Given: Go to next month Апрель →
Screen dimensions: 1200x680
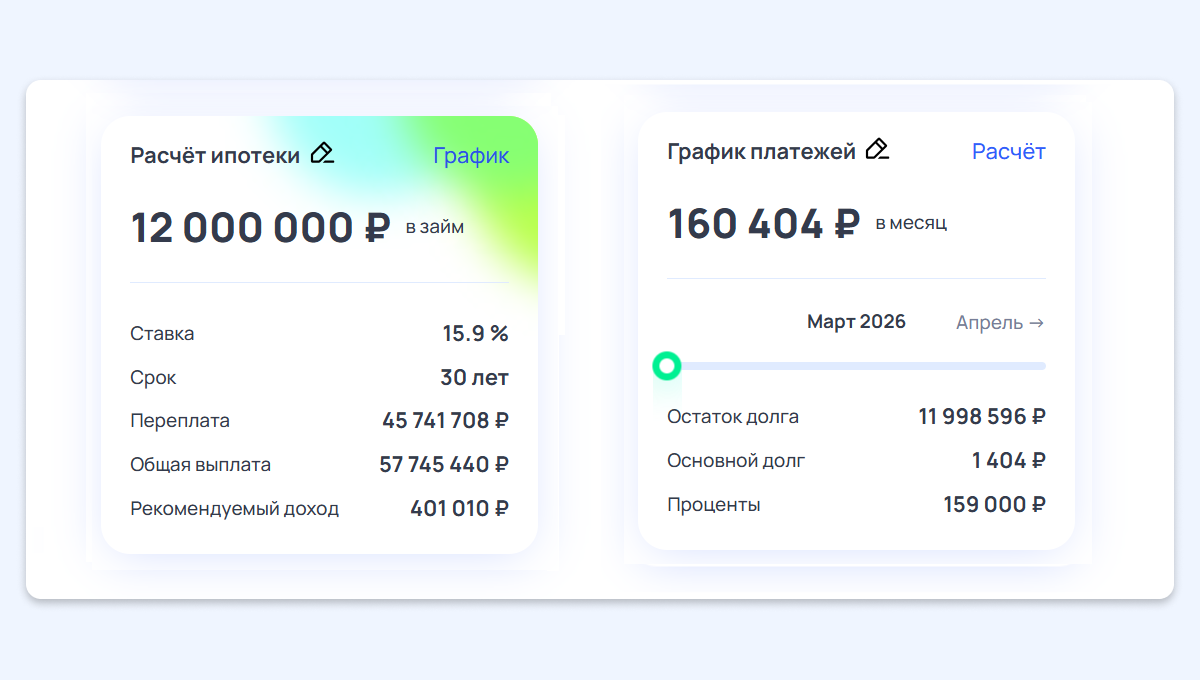Looking at the screenshot, I should point(1000,323).
